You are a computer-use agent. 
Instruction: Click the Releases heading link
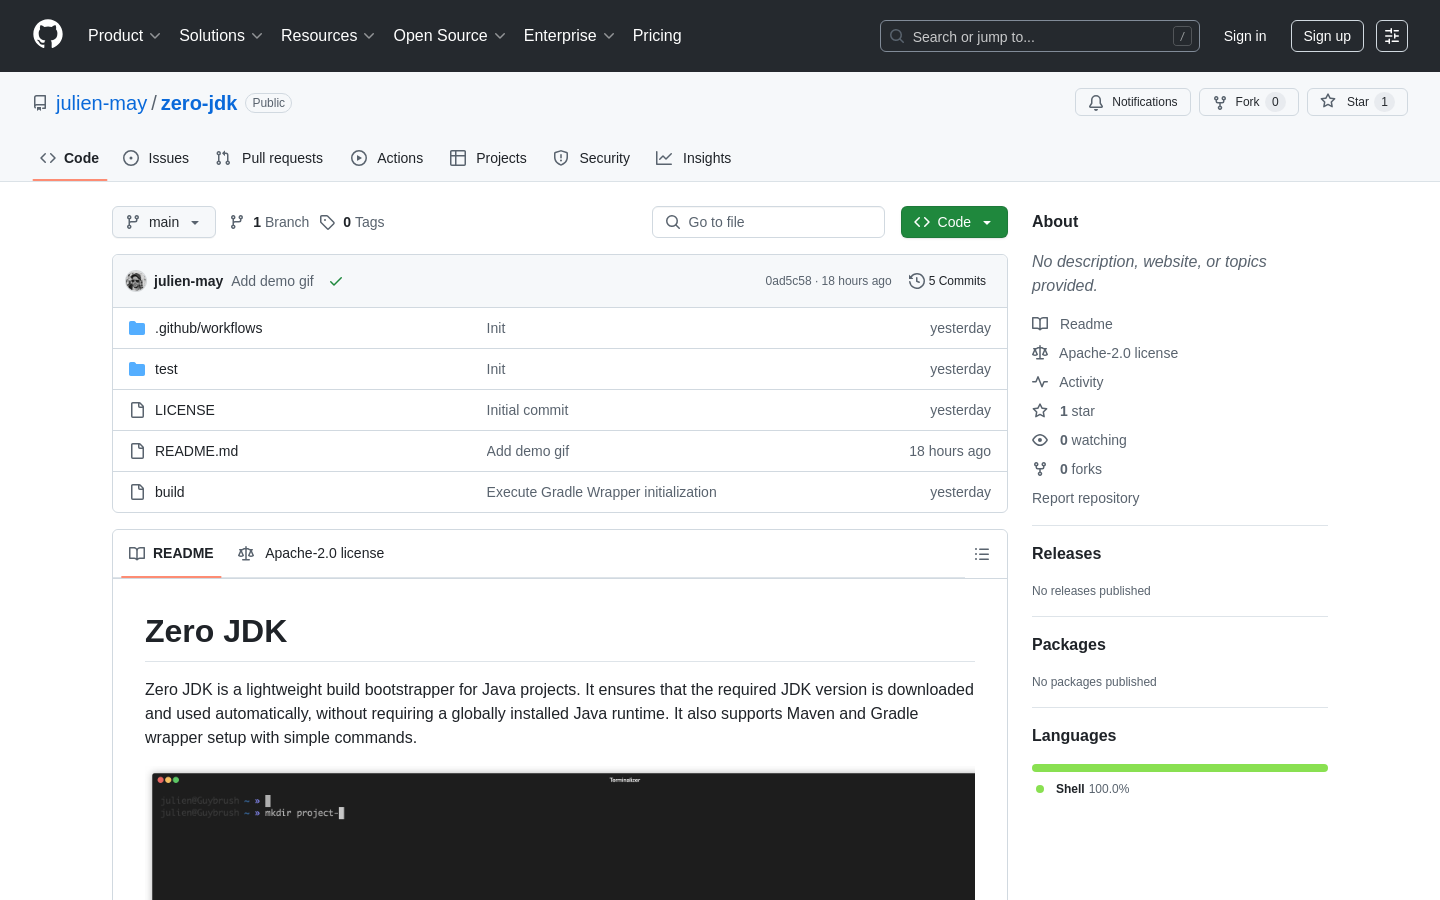[1066, 554]
